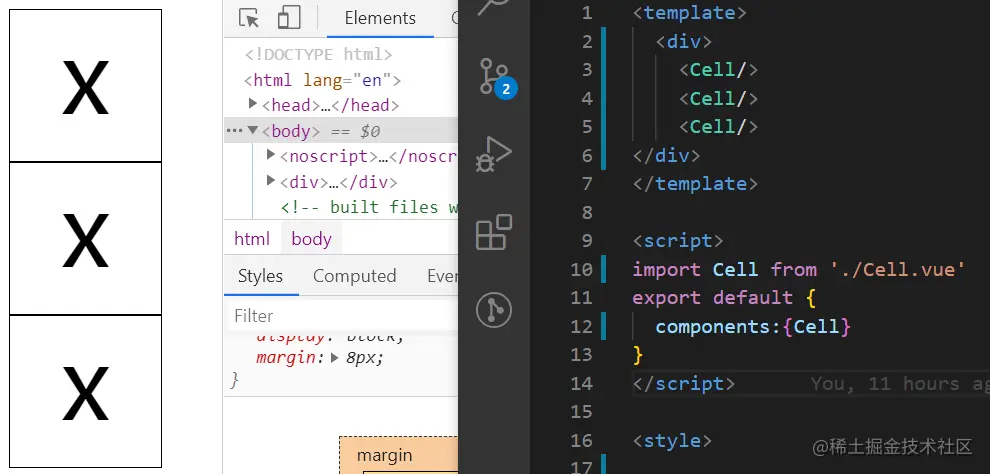
Task: Click the first X cell on the page
Action: [x=85, y=86]
